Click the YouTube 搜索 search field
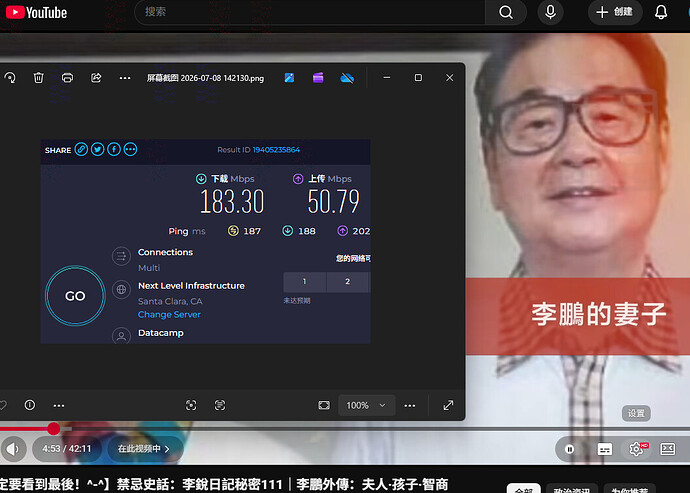The height and width of the screenshot is (493, 690). pyautogui.click(x=309, y=12)
